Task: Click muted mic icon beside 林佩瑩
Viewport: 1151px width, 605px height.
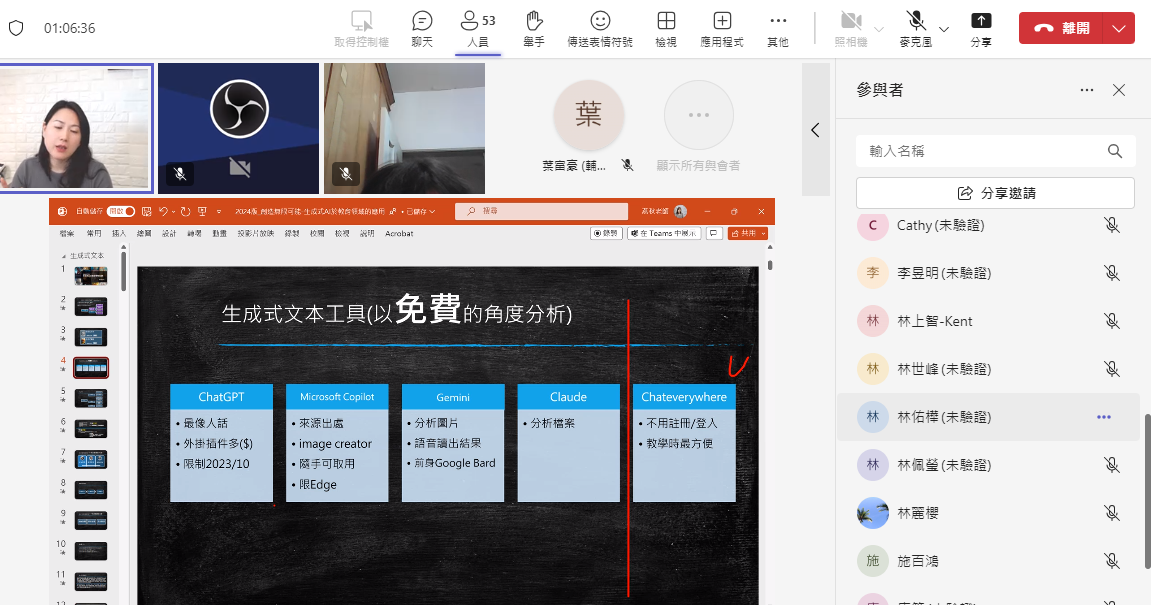Action: (x=1112, y=465)
